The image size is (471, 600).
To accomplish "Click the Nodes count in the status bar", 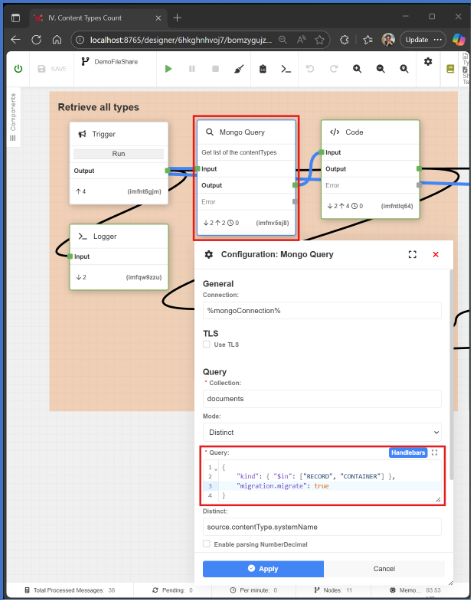I will 333,590.
